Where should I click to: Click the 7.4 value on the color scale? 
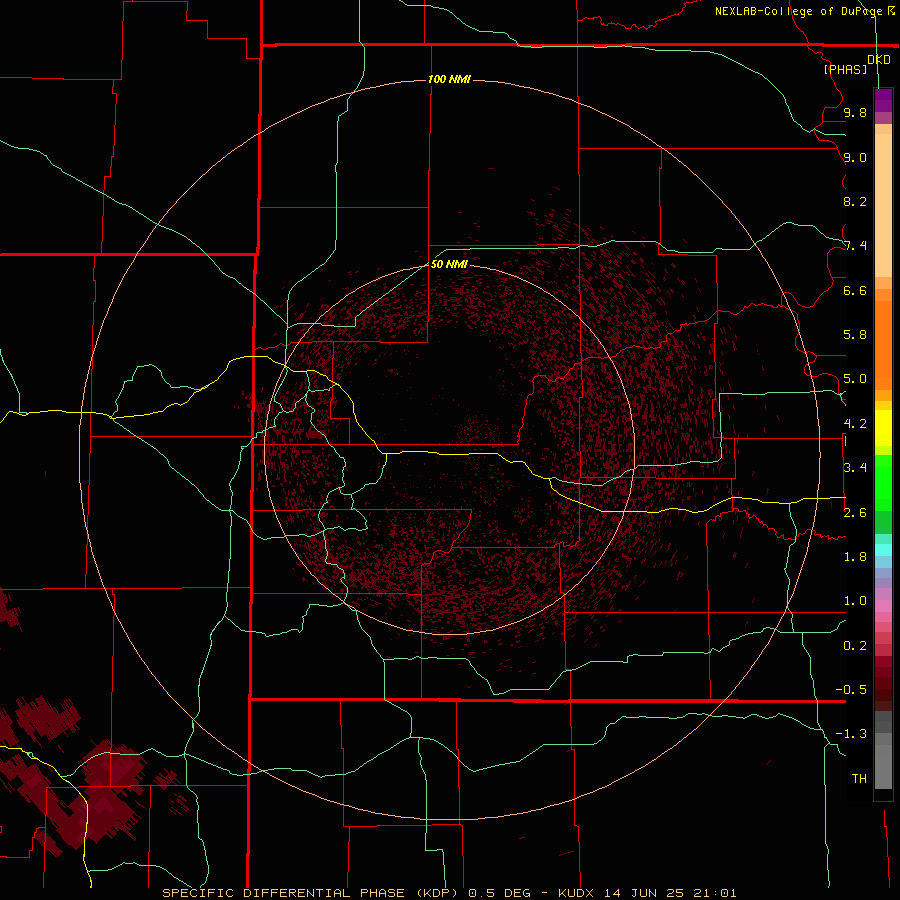[855, 246]
